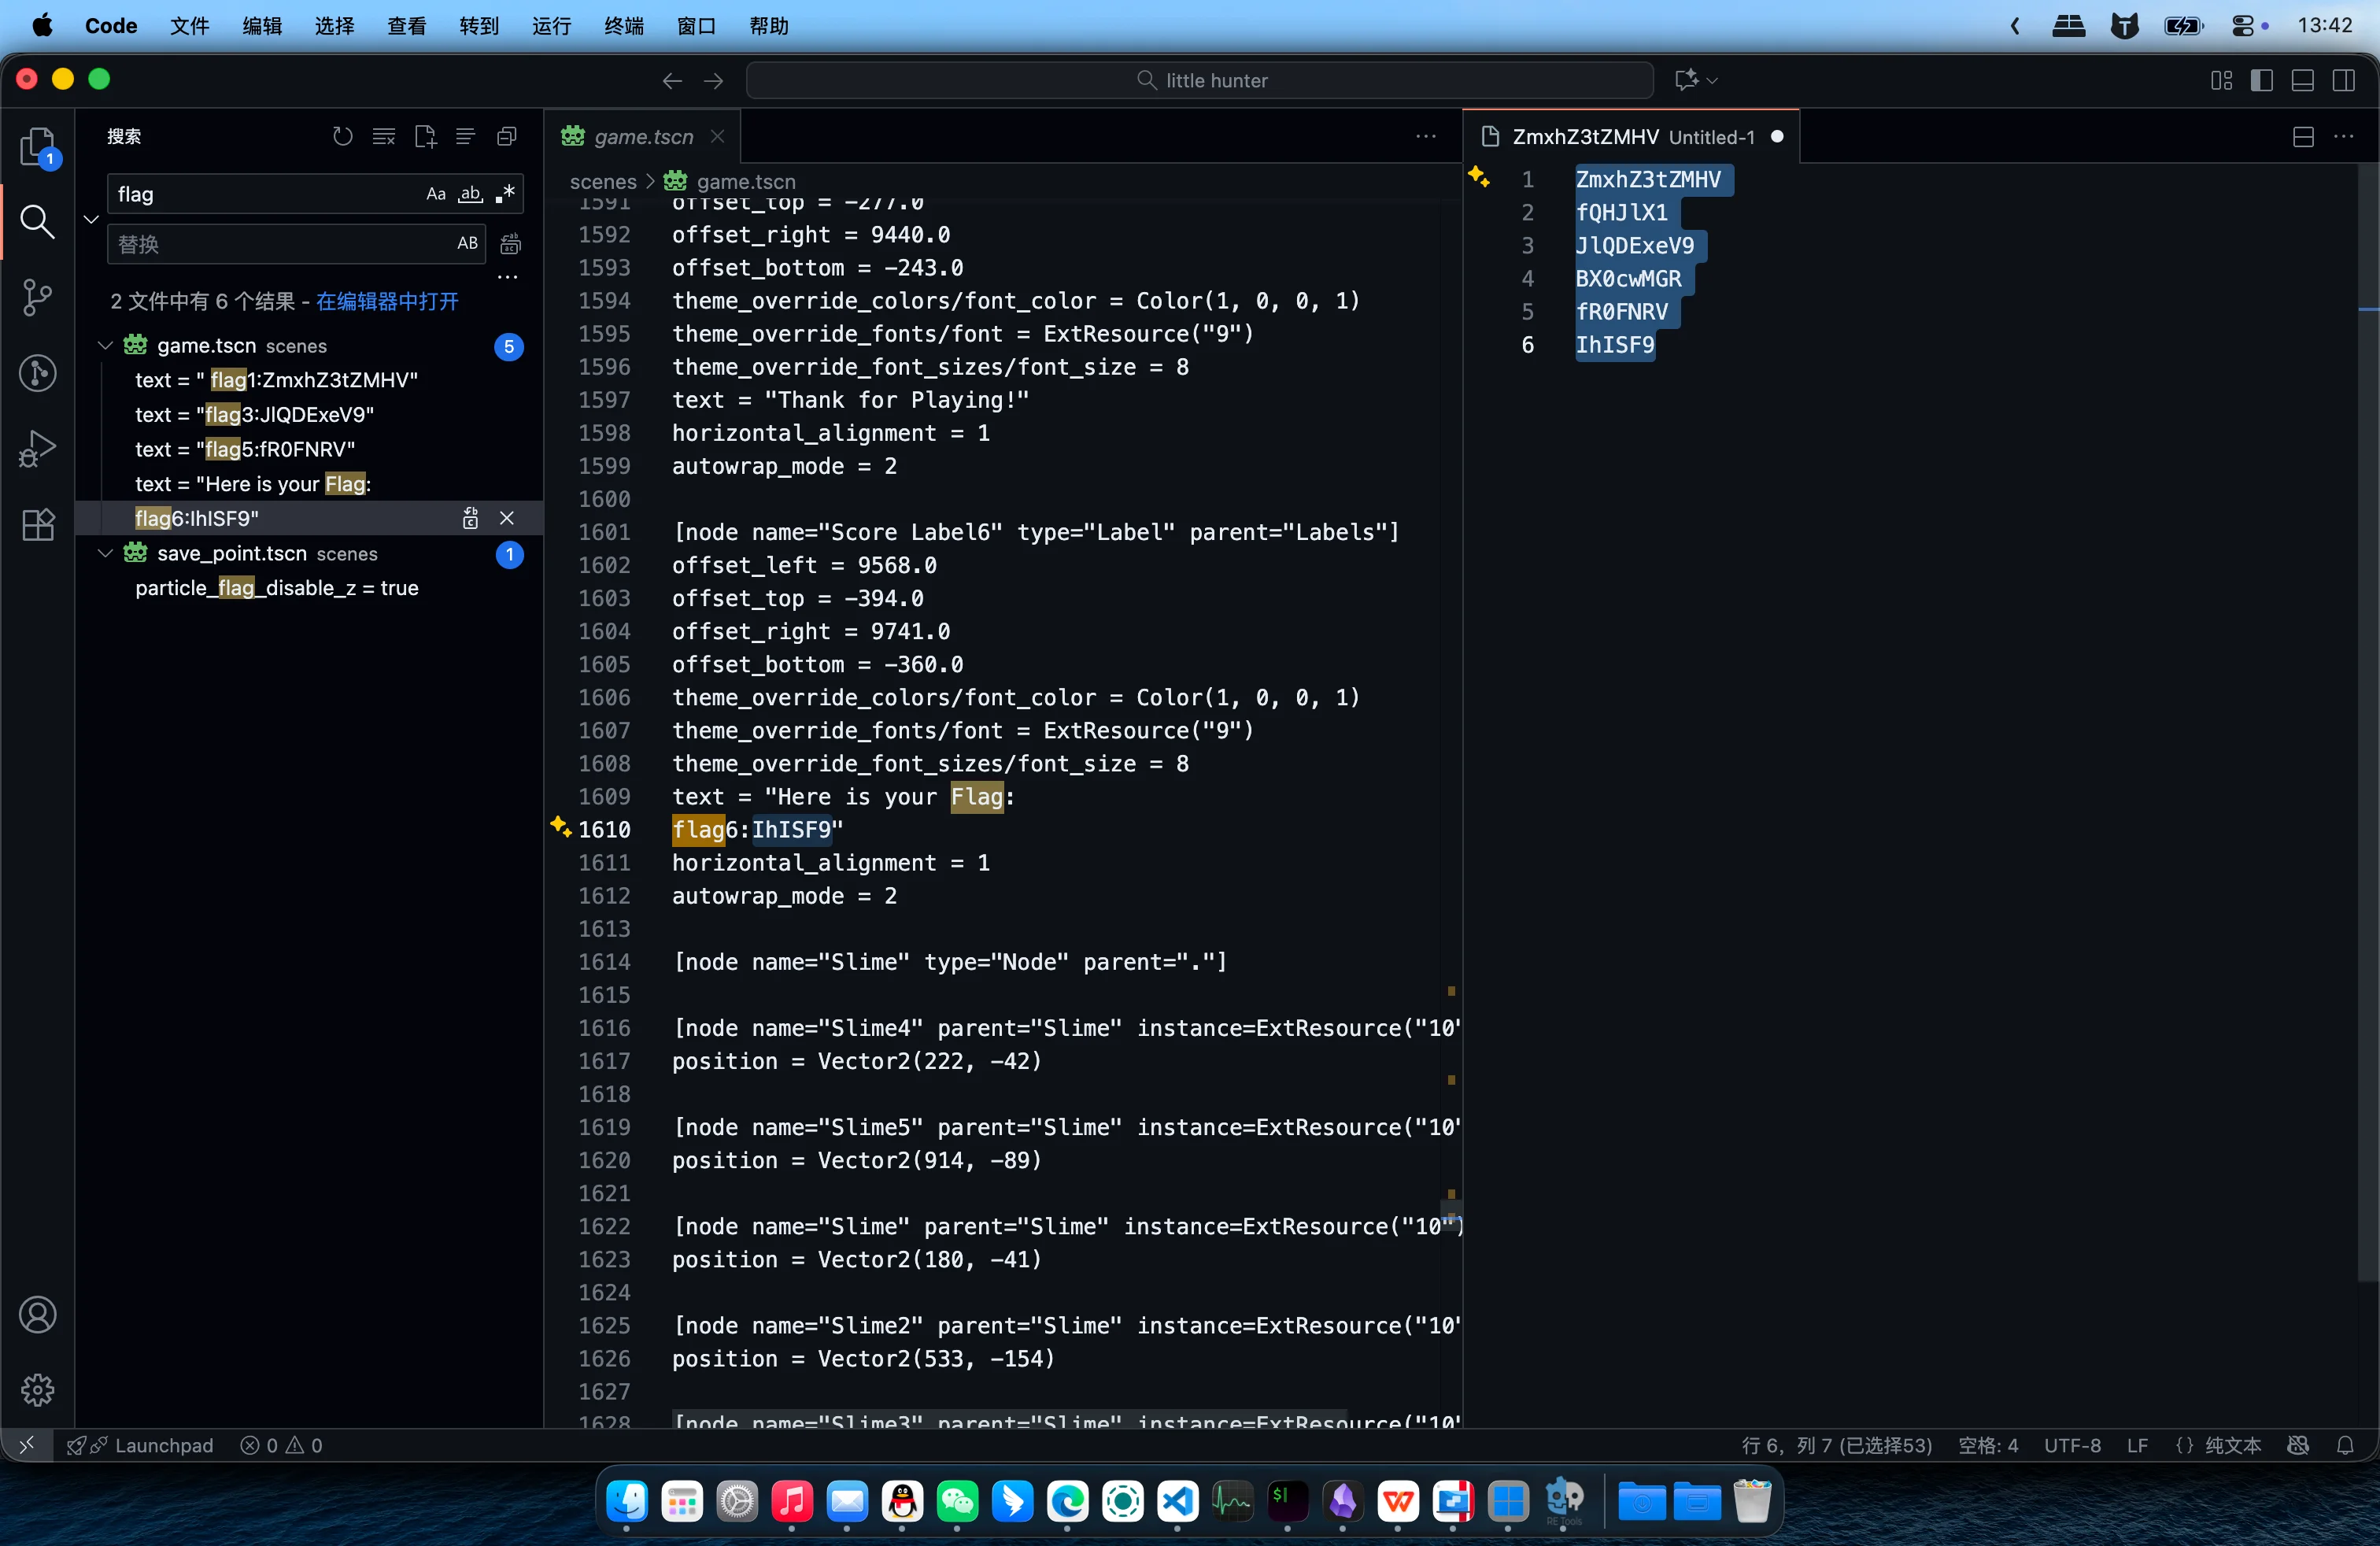This screenshot has height=1546, width=2380.
Task: Click the 在编辑器中打开 link
Action: point(387,301)
